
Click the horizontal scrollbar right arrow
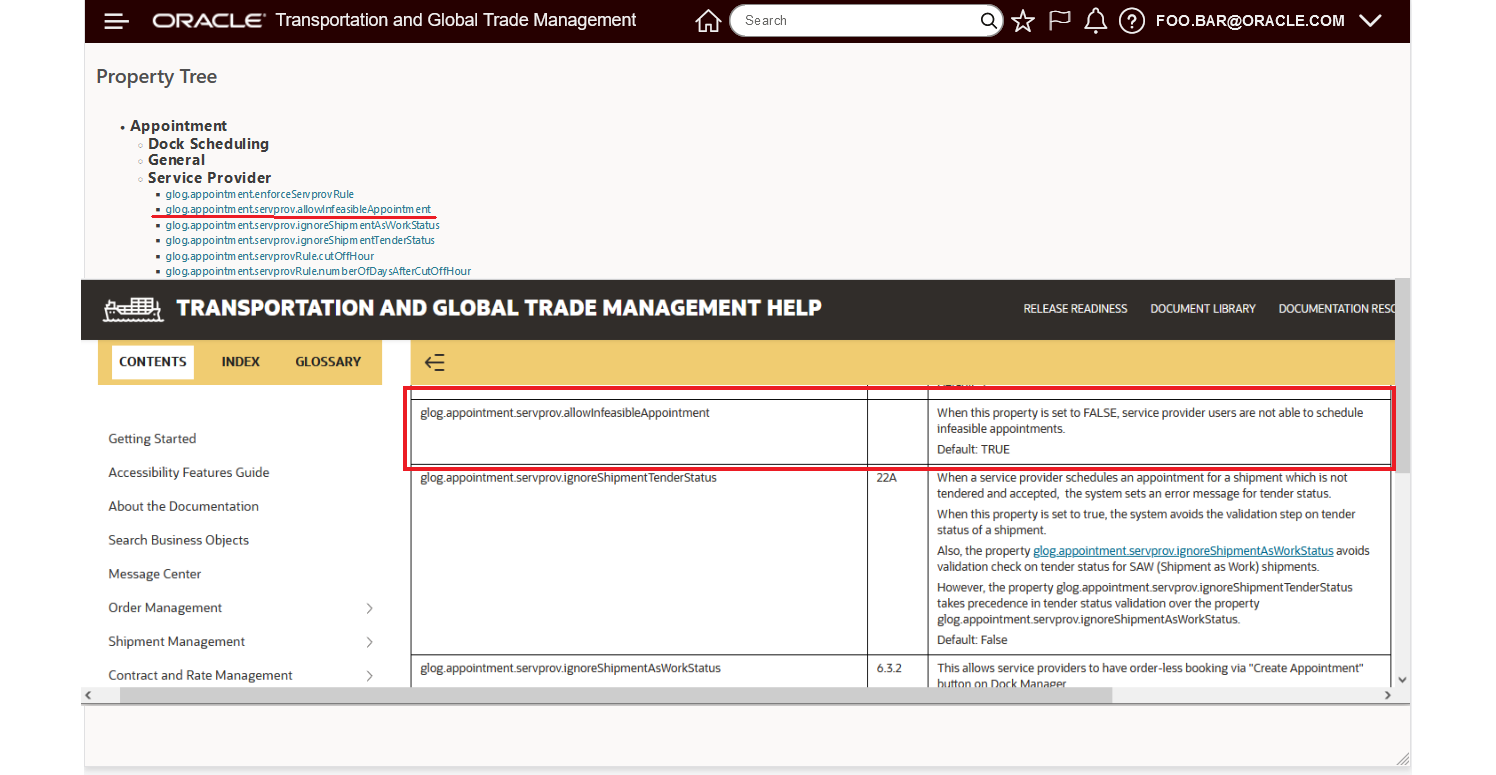pos(1387,695)
